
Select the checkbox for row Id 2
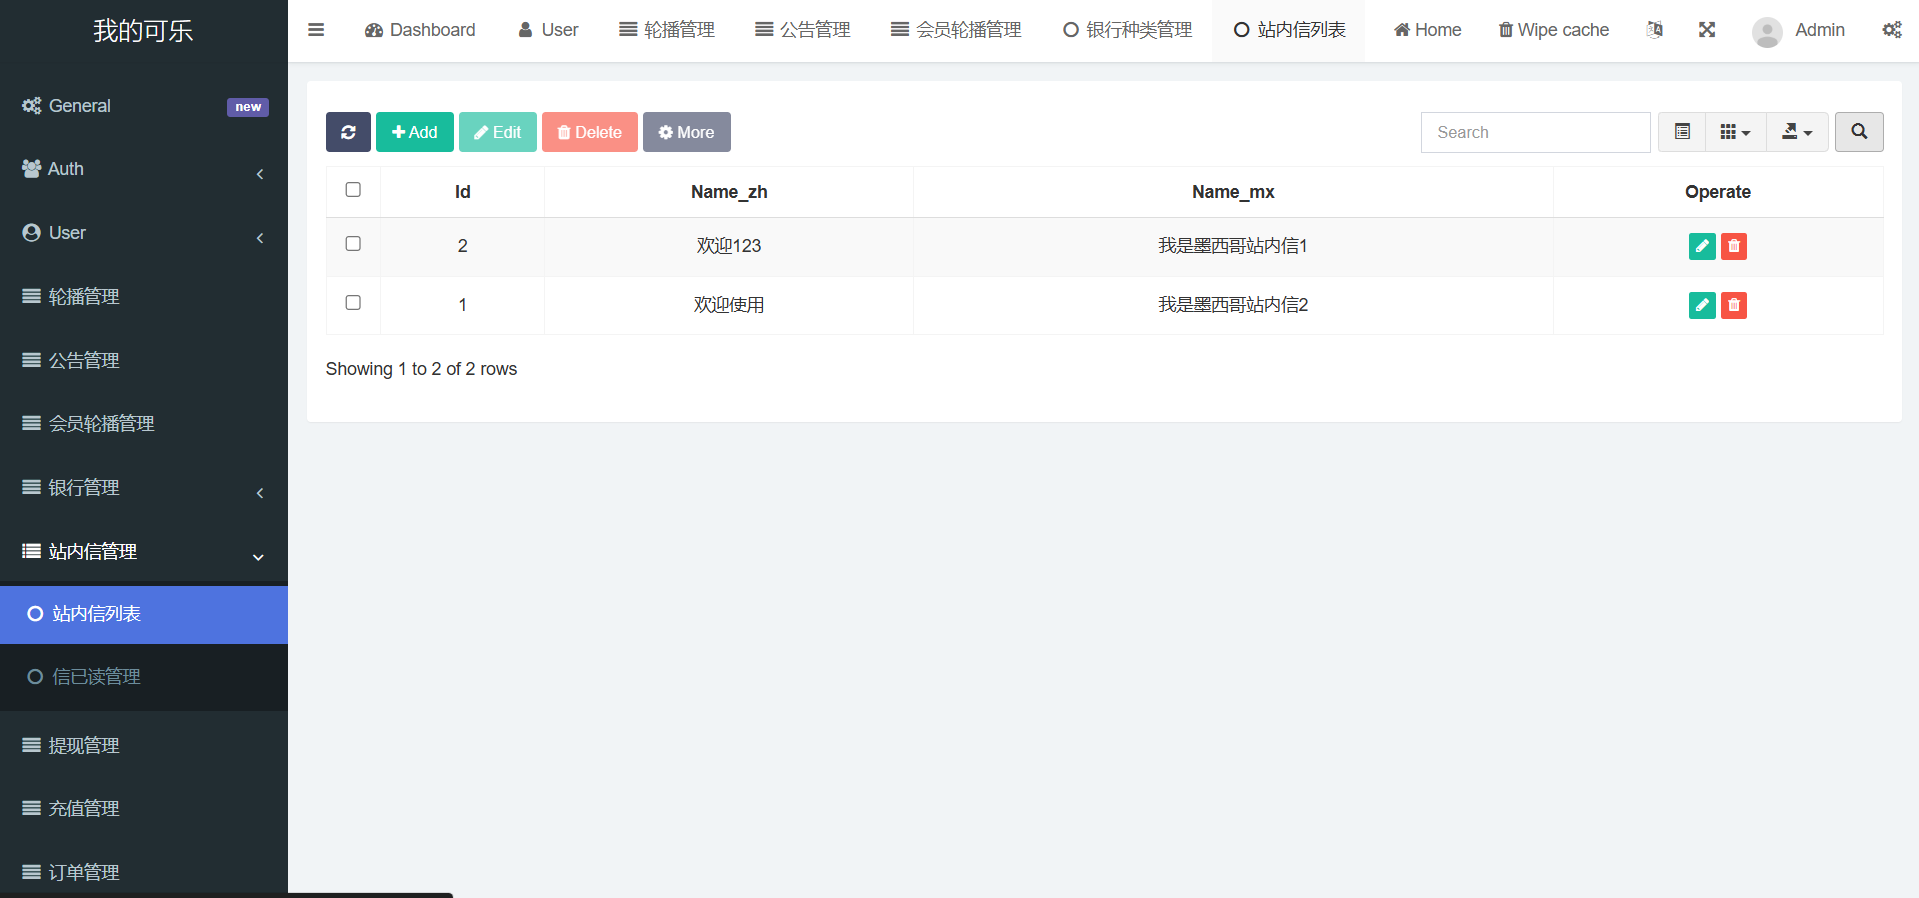pyautogui.click(x=353, y=244)
